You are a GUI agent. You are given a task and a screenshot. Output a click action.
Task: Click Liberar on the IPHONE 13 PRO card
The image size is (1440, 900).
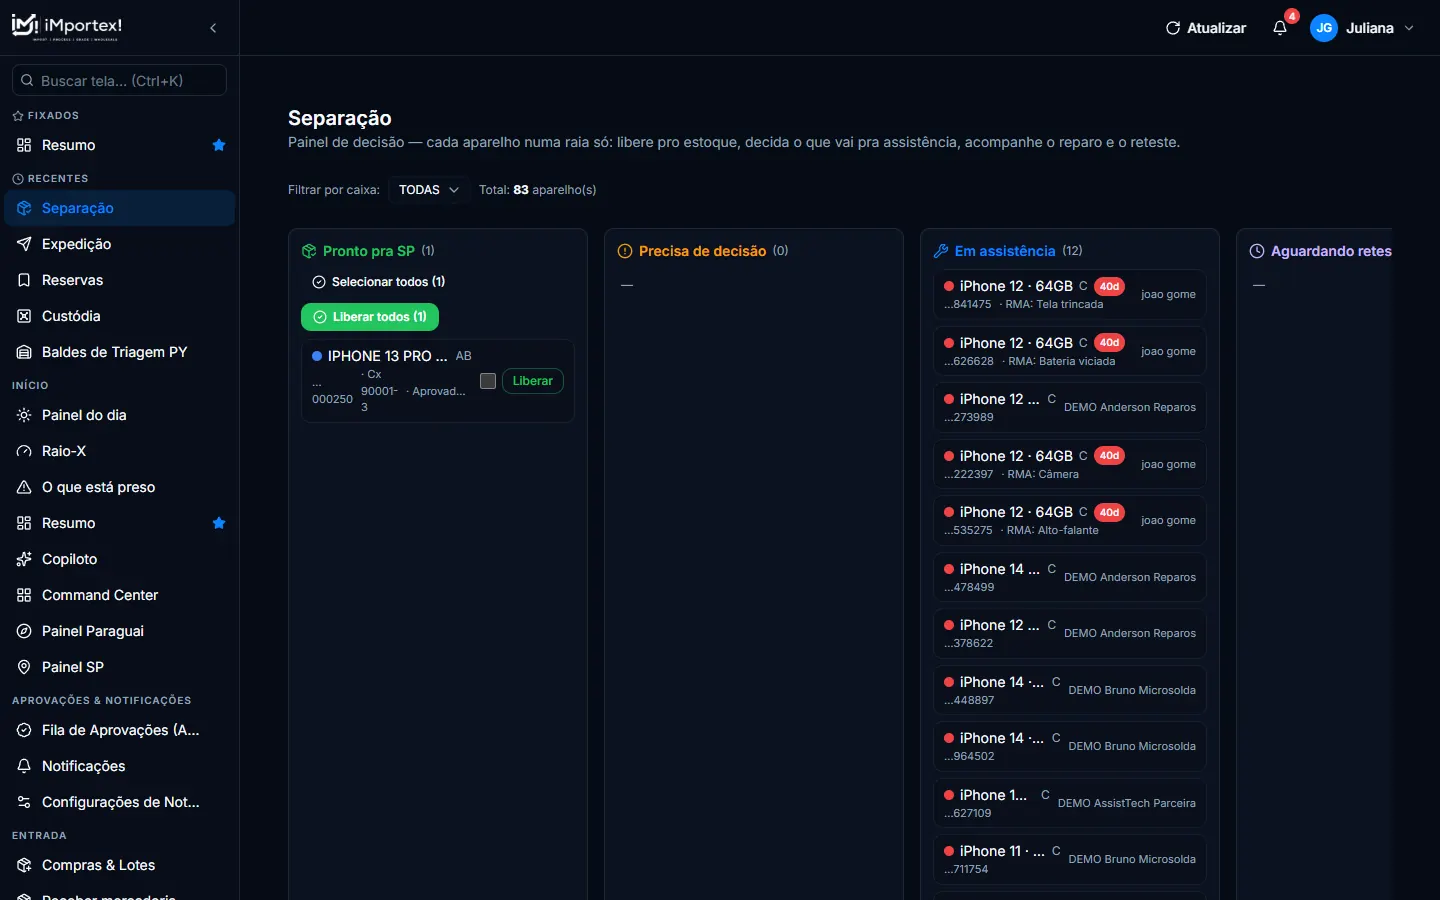tap(533, 381)
